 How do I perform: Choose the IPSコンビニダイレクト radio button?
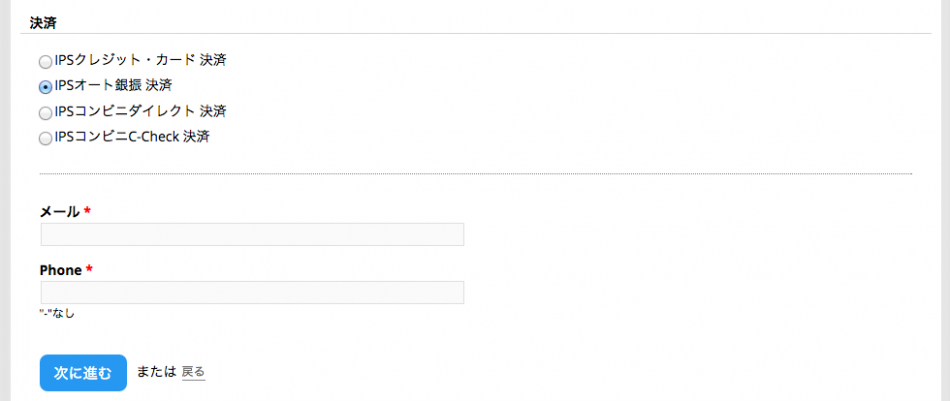tap(46, 113)
